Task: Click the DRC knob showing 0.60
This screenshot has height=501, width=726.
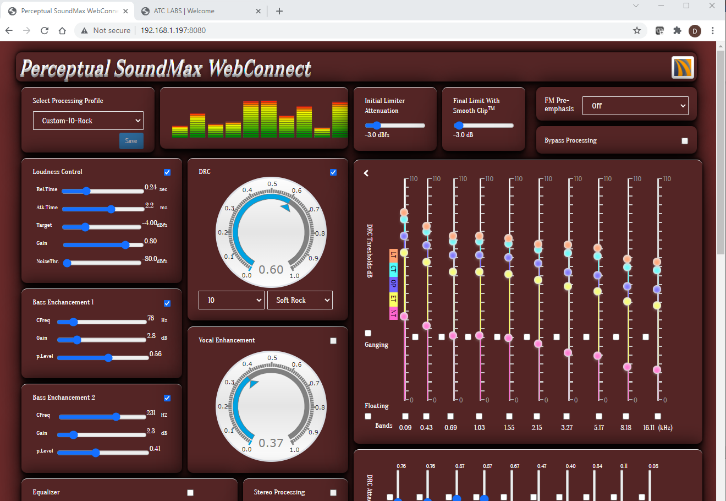Action: (x=271, y=232)
